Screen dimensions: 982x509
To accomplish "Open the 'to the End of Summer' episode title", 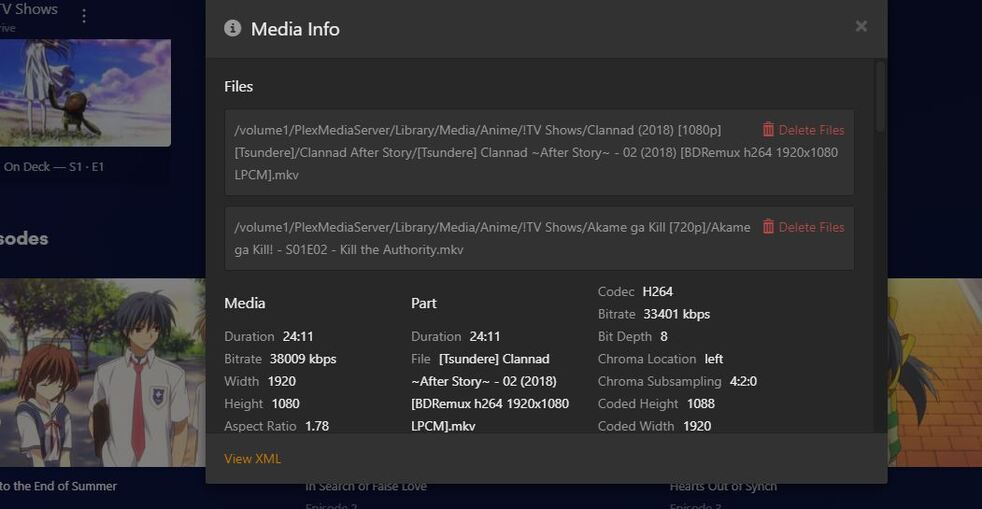I will pyautogui.click(x=58, y=486).
